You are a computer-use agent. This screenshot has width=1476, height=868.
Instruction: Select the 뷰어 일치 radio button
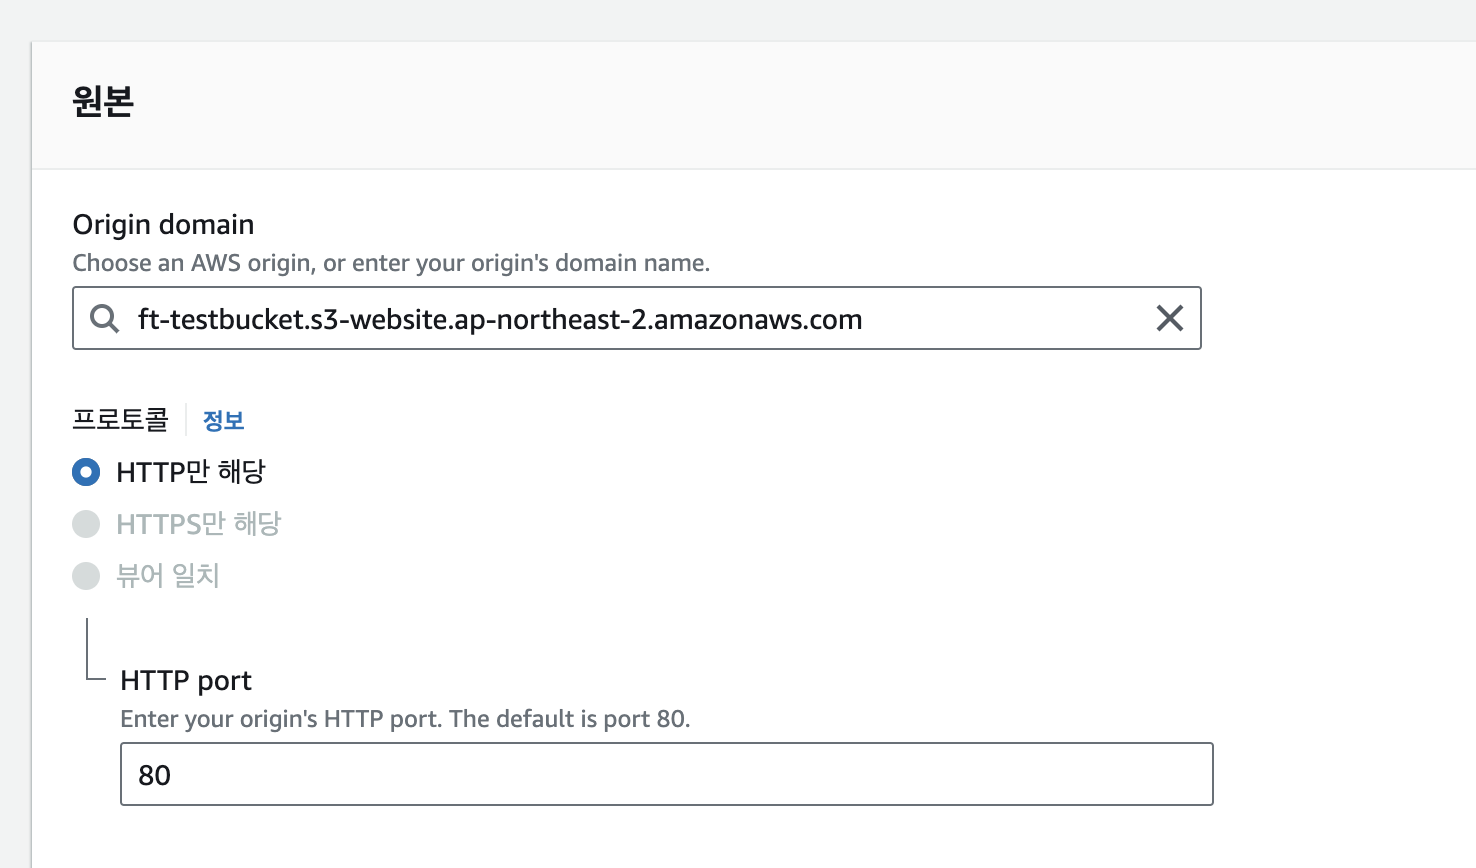[86, 576]
